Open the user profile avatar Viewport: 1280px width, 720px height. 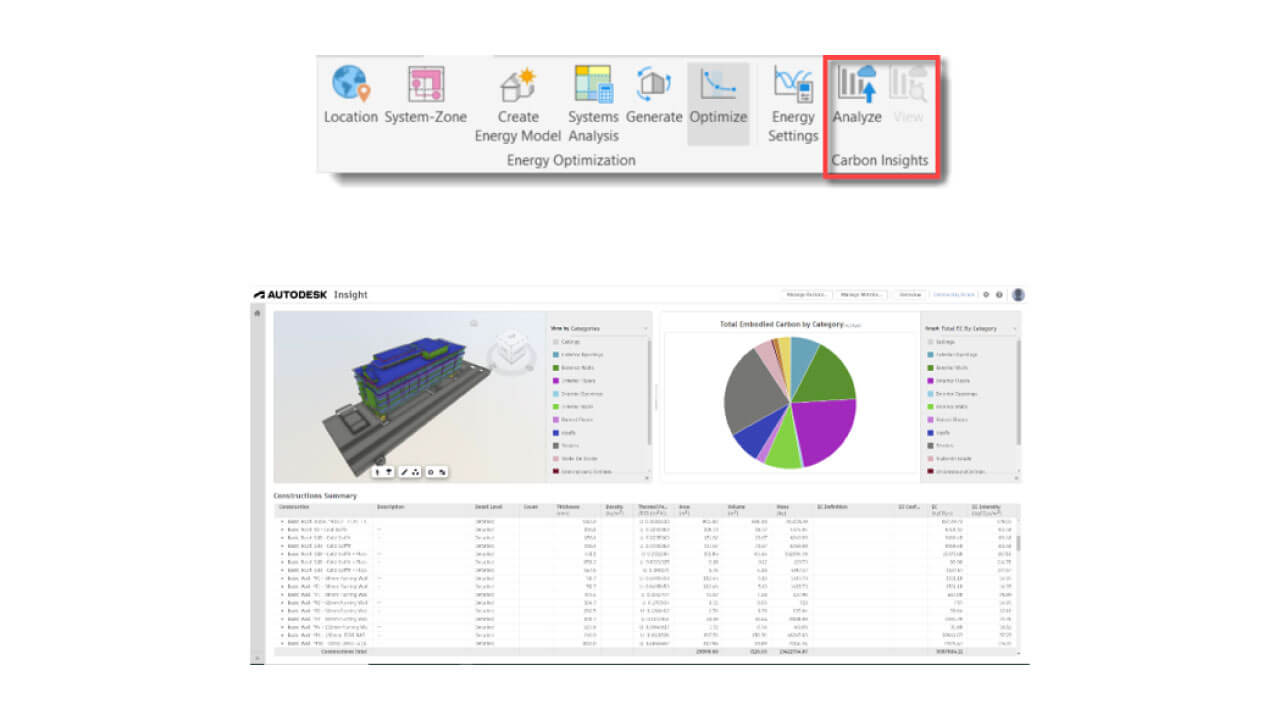[1018, 295]
